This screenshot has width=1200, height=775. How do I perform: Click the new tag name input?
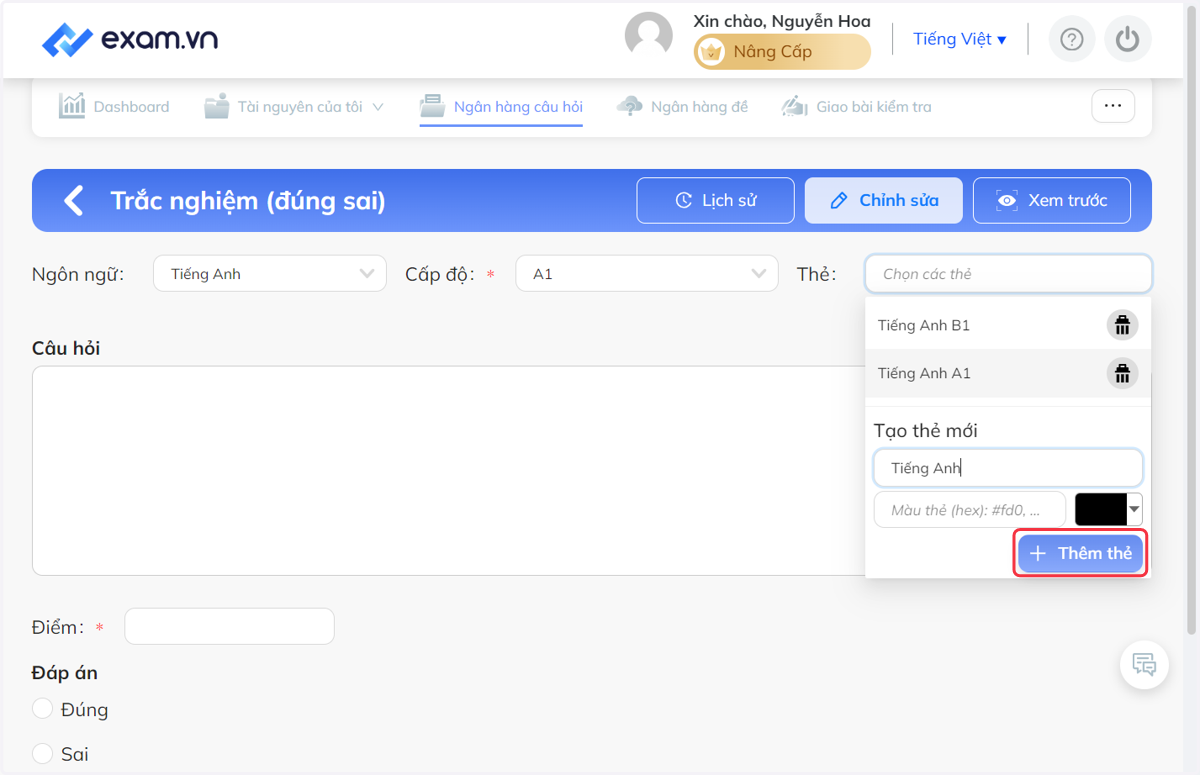tap(1008, 468)
